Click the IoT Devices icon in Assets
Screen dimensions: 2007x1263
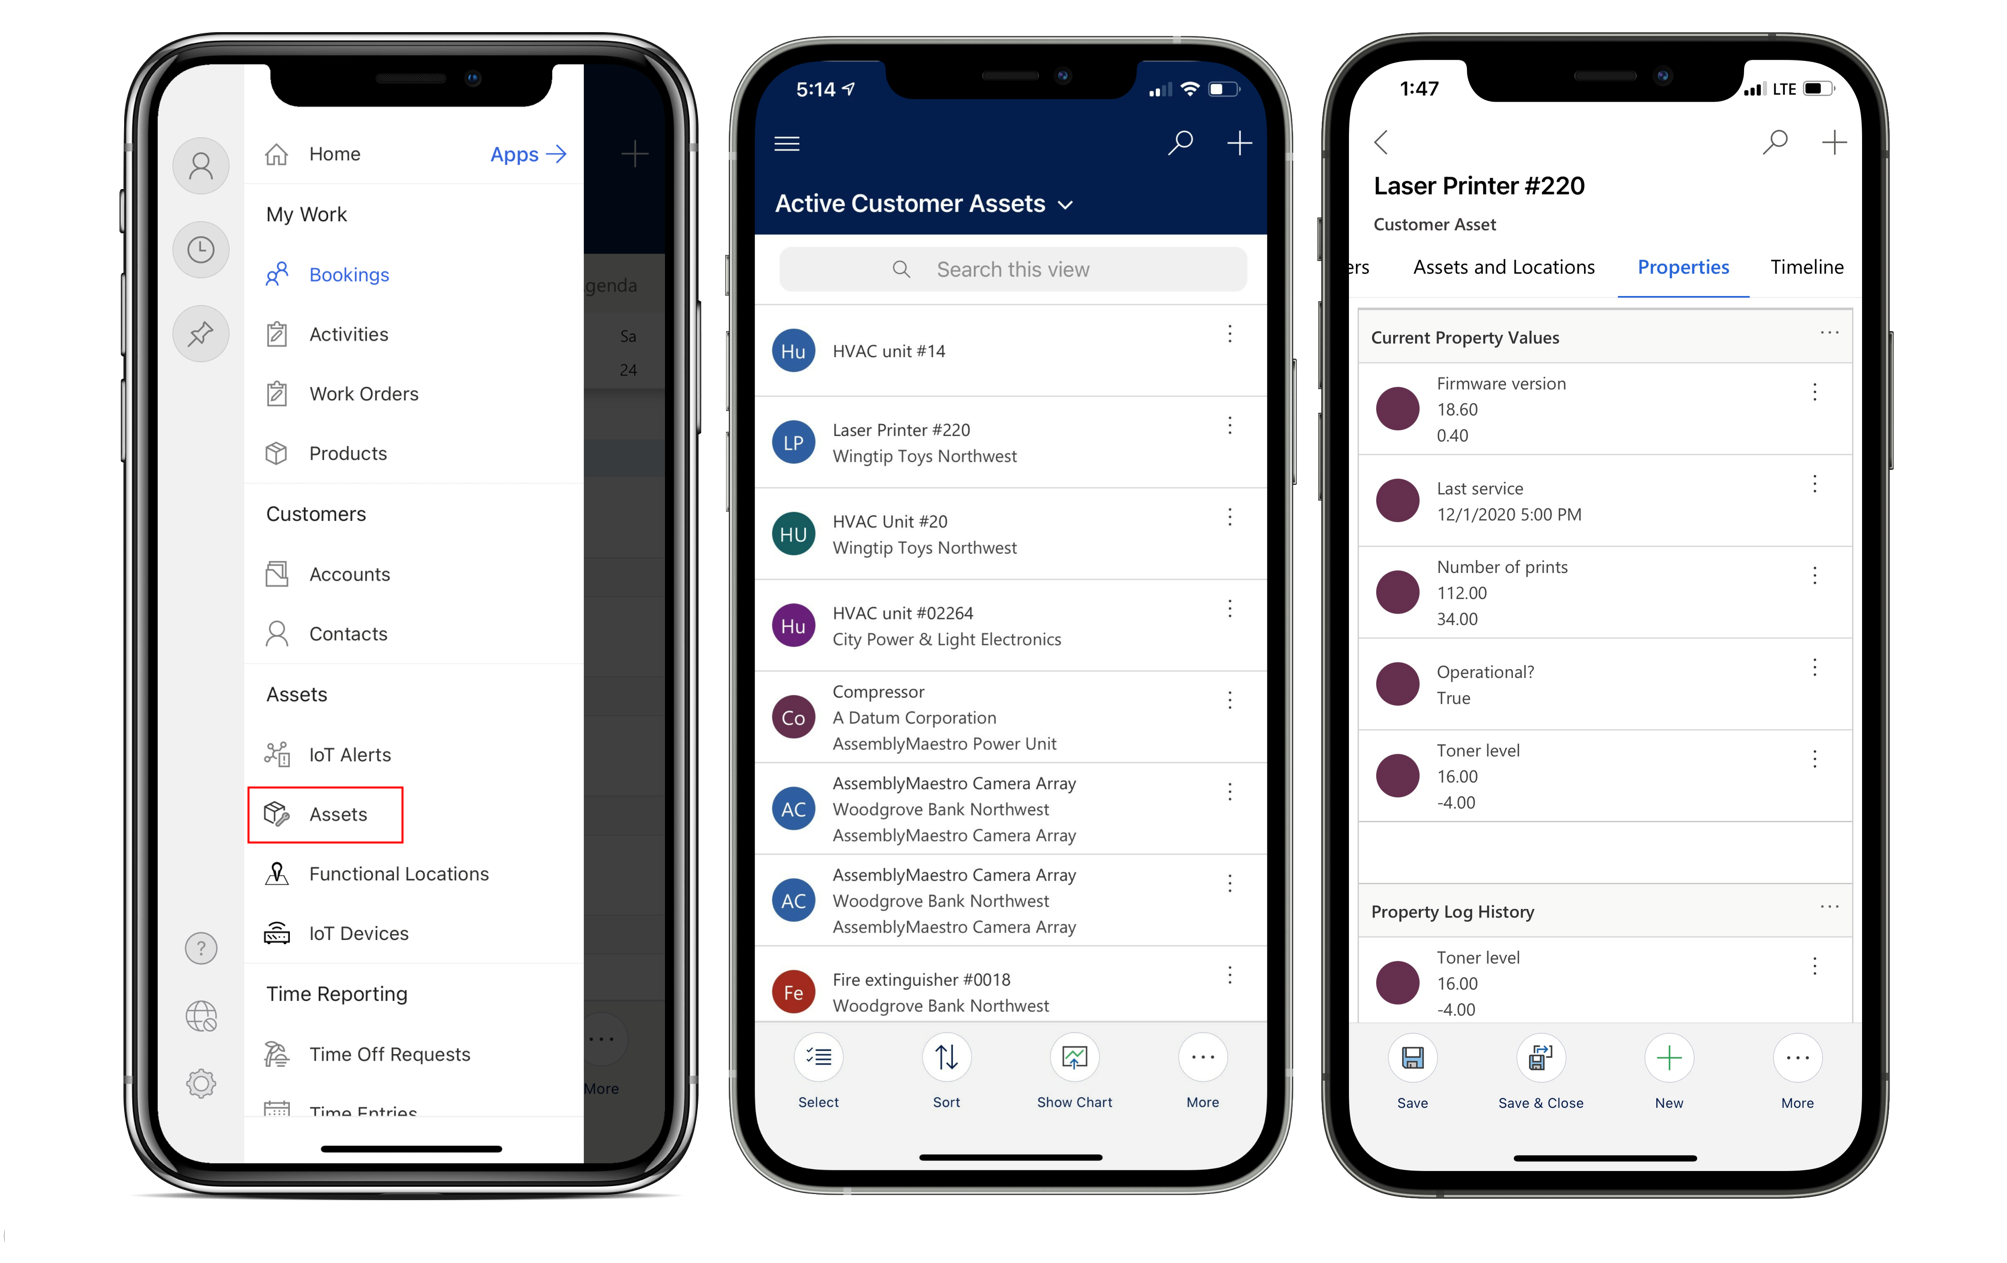(278, 933)
